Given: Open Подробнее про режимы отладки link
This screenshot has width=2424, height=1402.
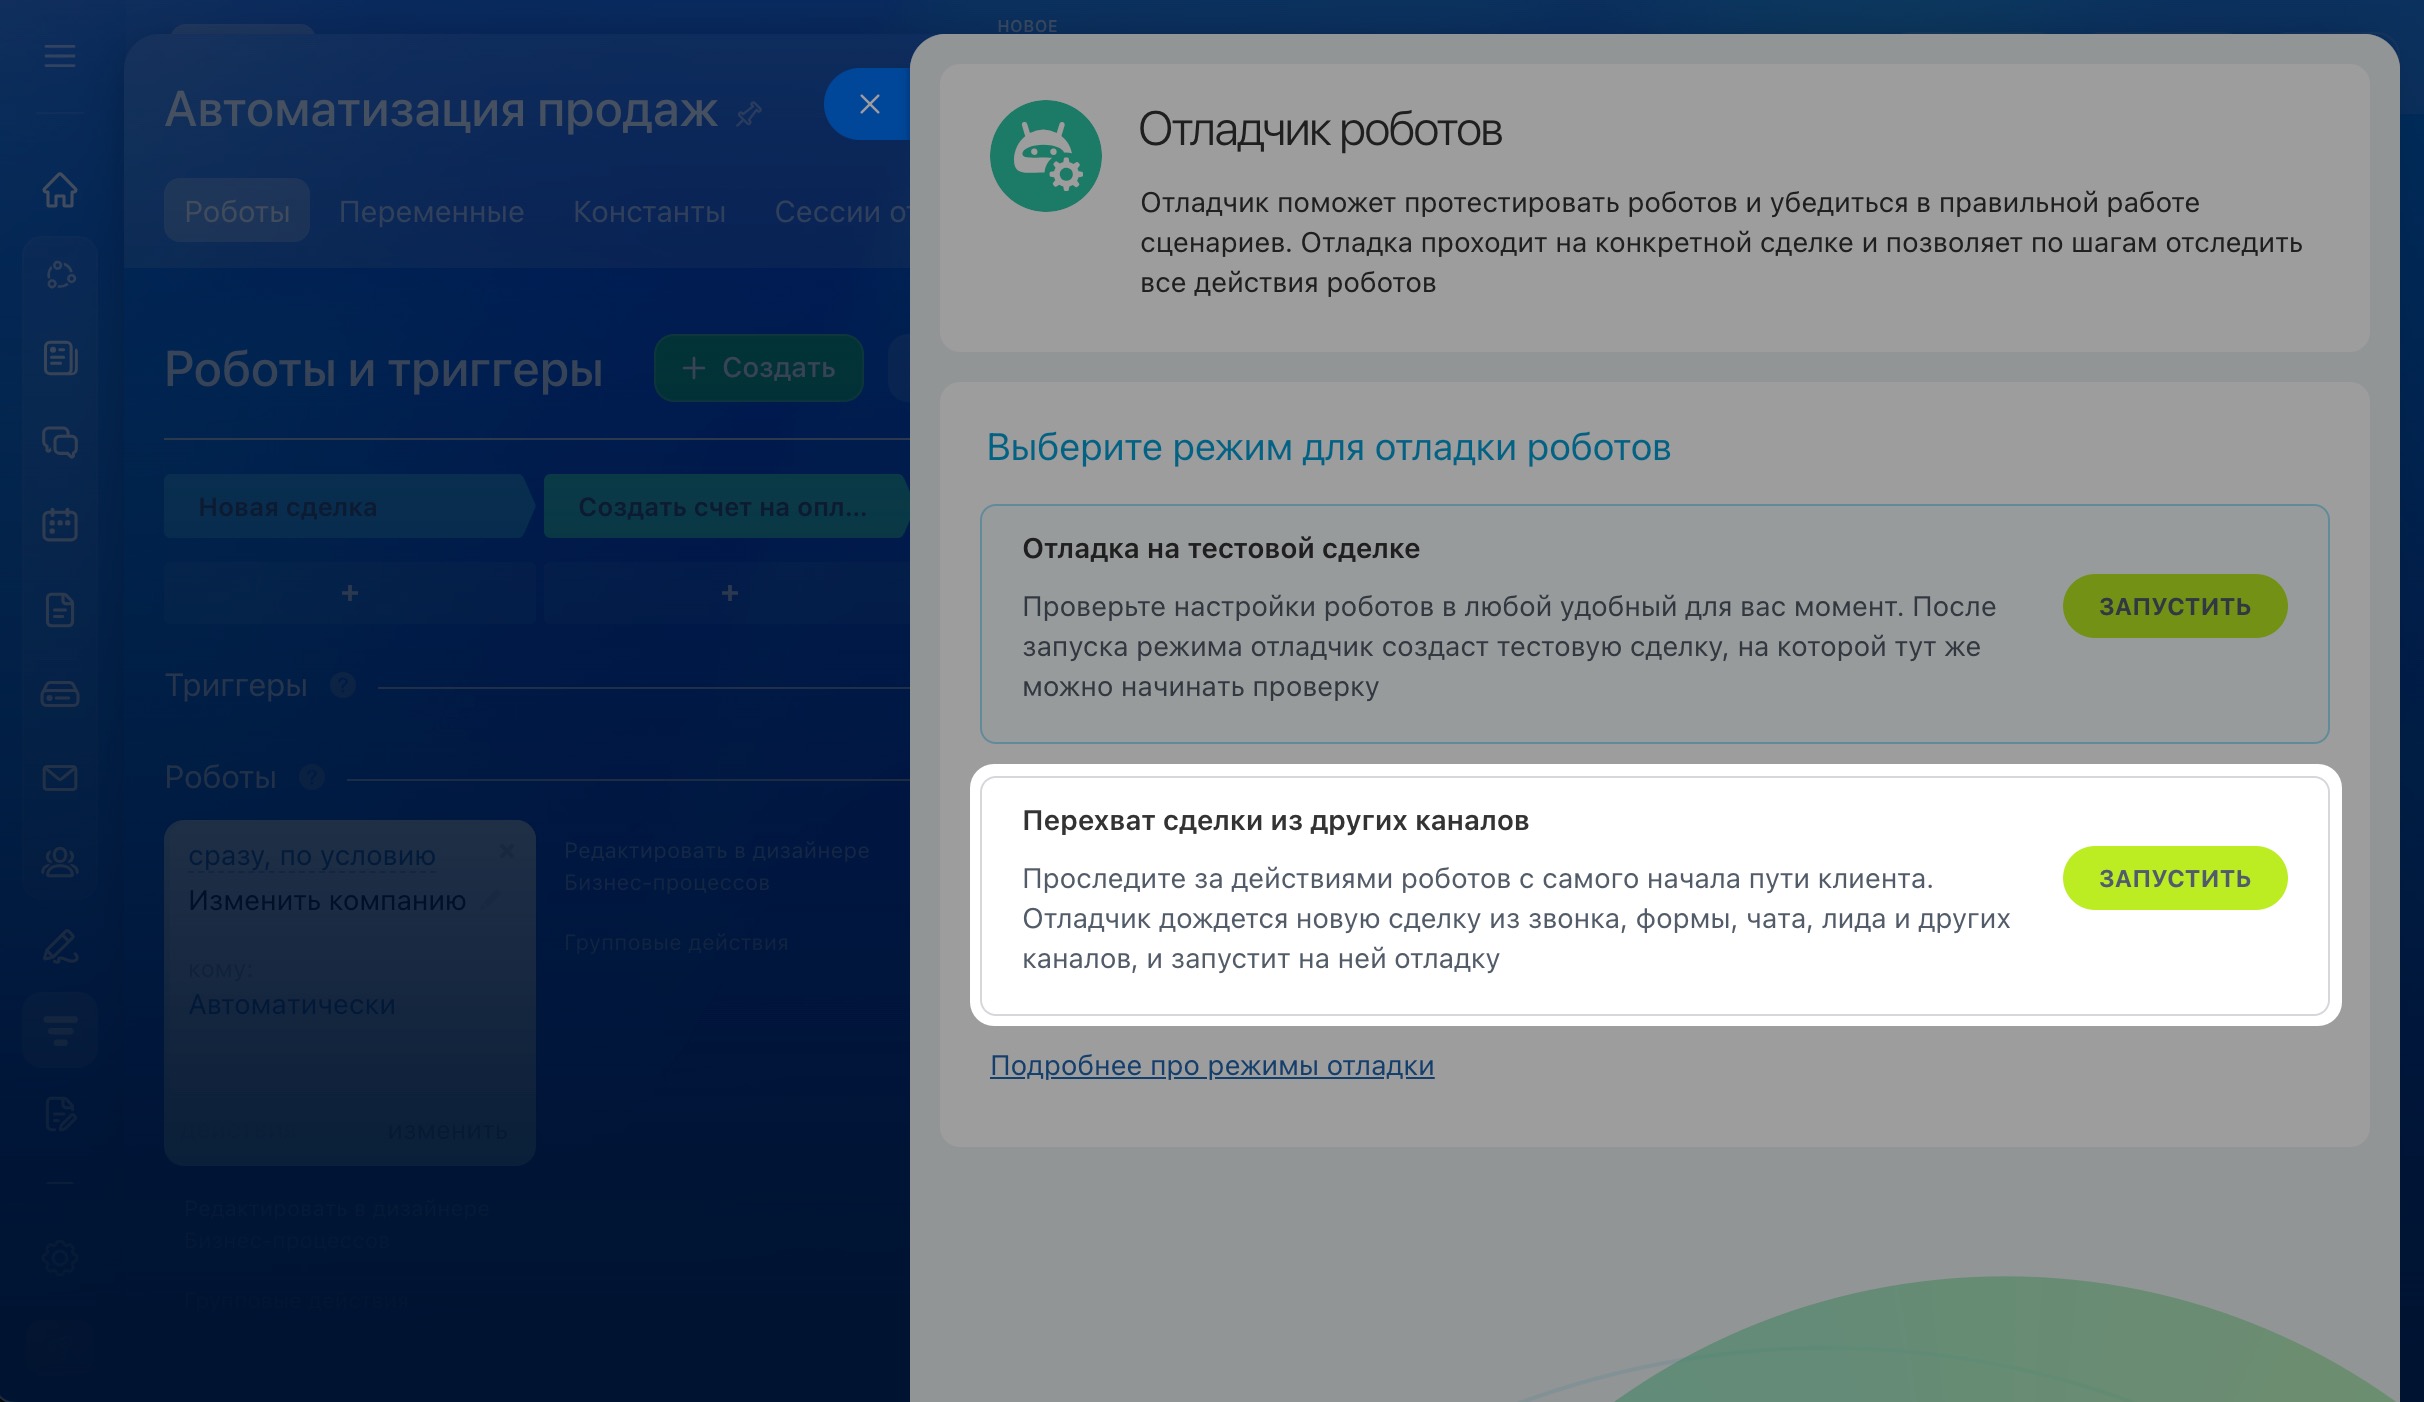Looking at the screenshot, I should click(1211, 1066).
